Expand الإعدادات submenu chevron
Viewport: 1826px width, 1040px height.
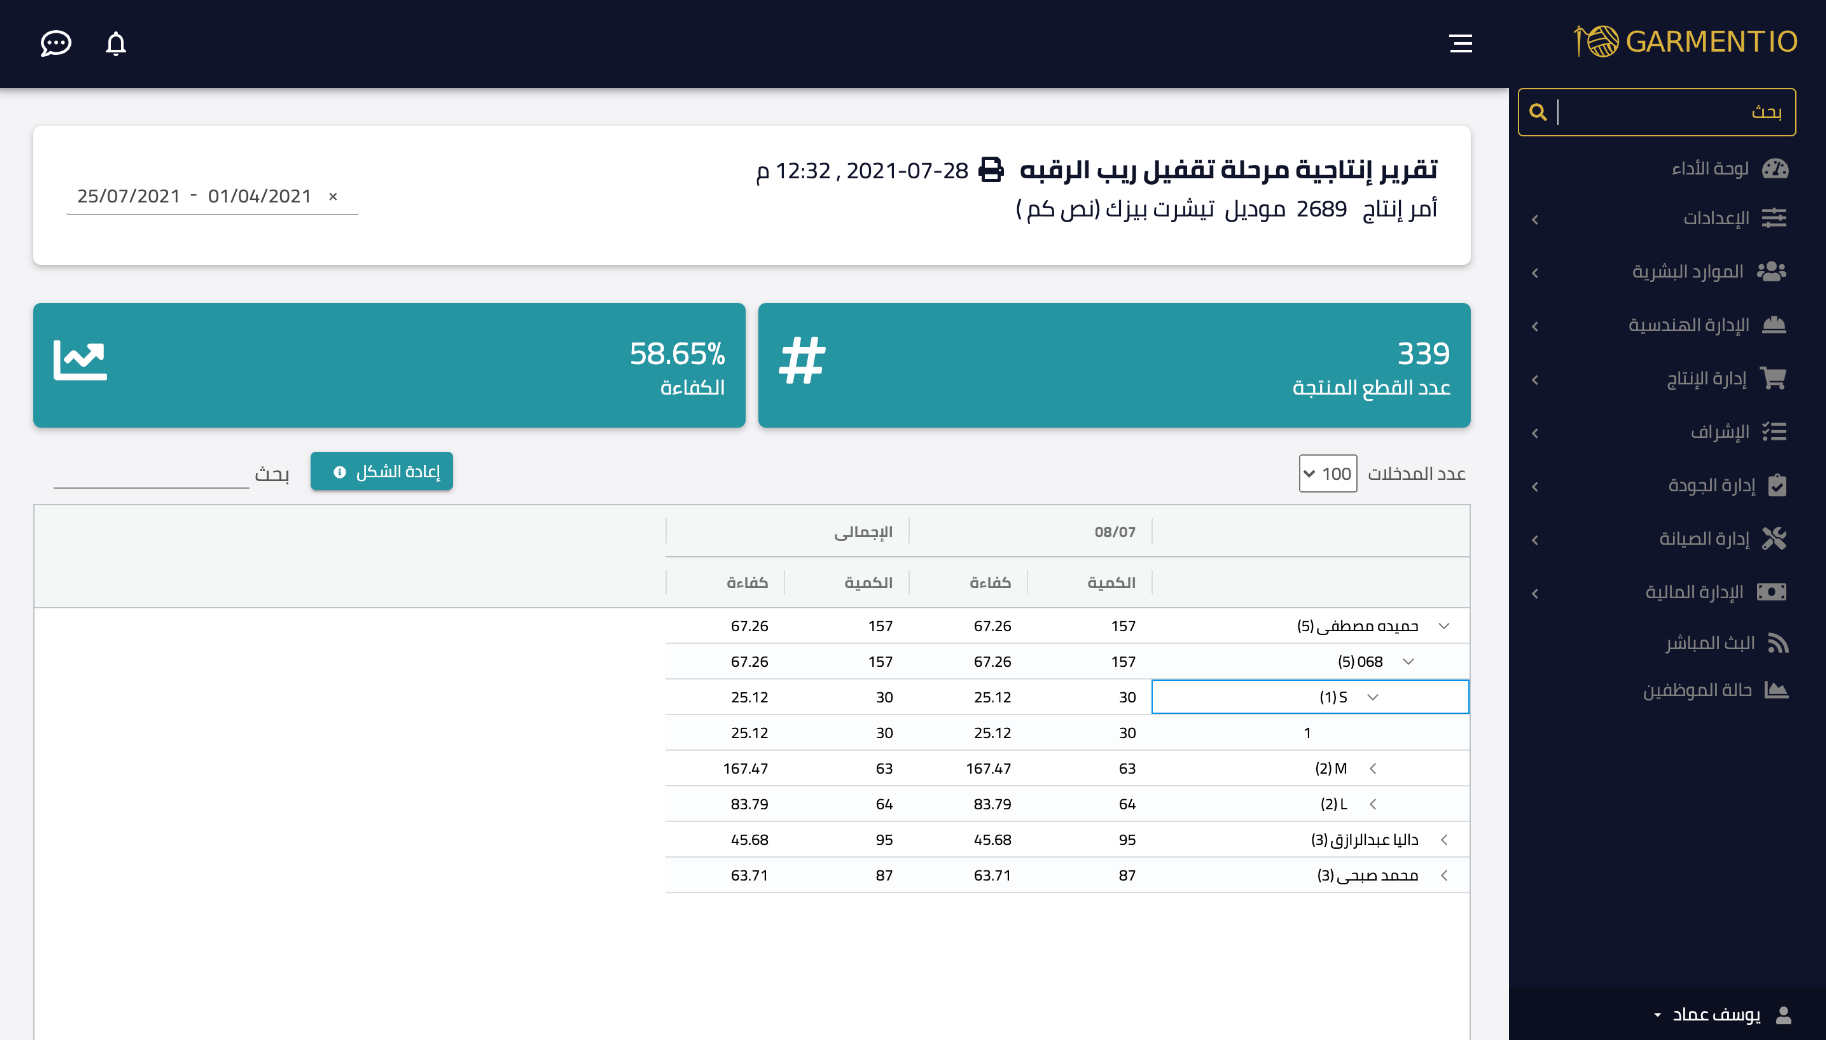pos(1535,219)
